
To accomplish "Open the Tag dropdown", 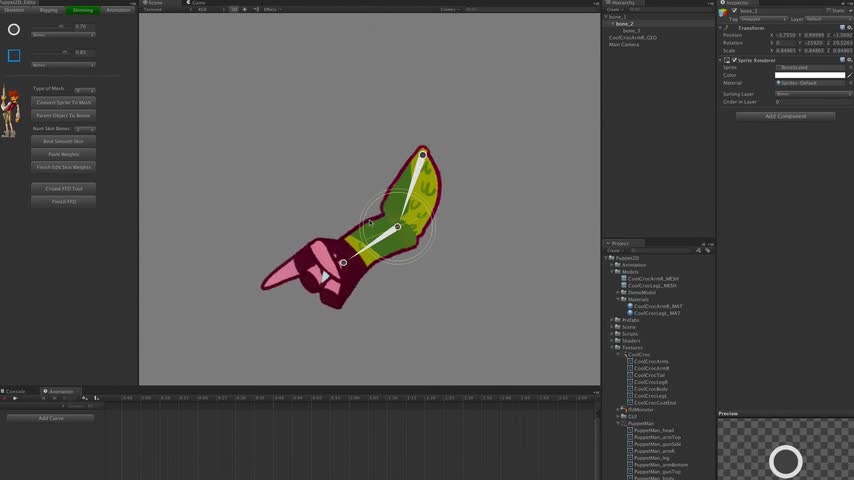I will point(764,19).
